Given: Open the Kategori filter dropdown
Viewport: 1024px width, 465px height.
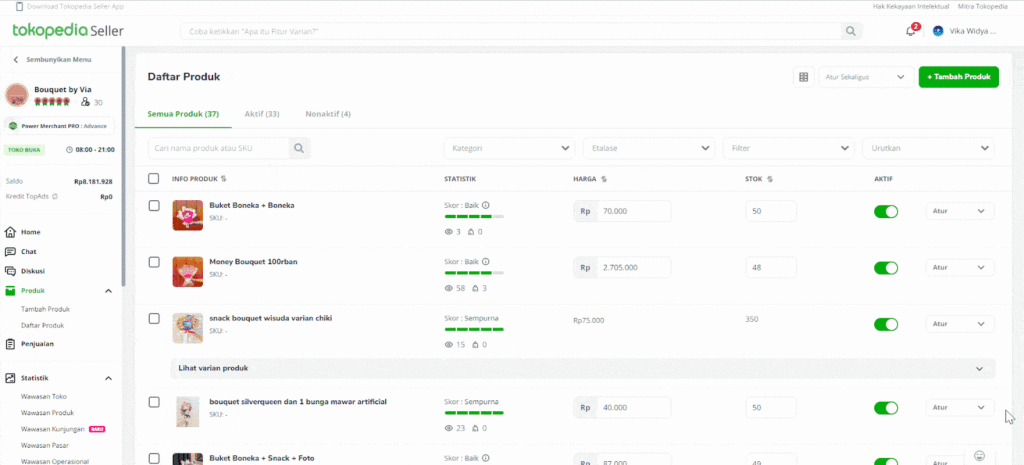Looking at the screenshot, I should 509,148.
